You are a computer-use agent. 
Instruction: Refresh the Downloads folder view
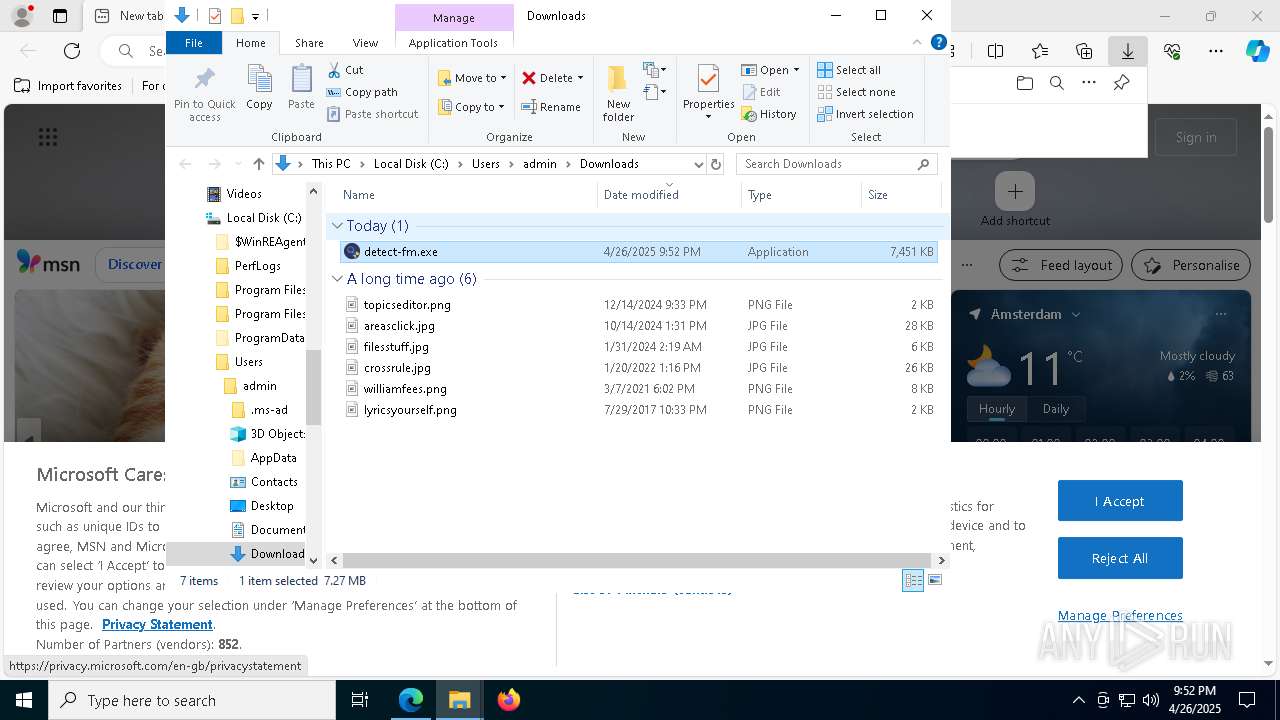coord(715,164)
